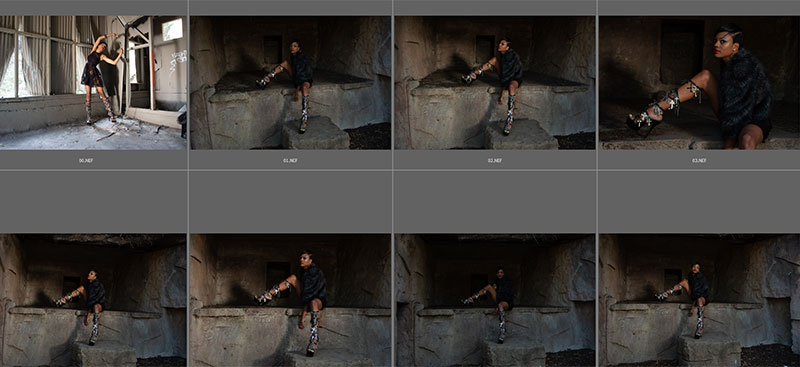Viewport: 800px width, 367px height.
Task: Open the 02.NEF photo thumbnail
Action: [494, 83]
